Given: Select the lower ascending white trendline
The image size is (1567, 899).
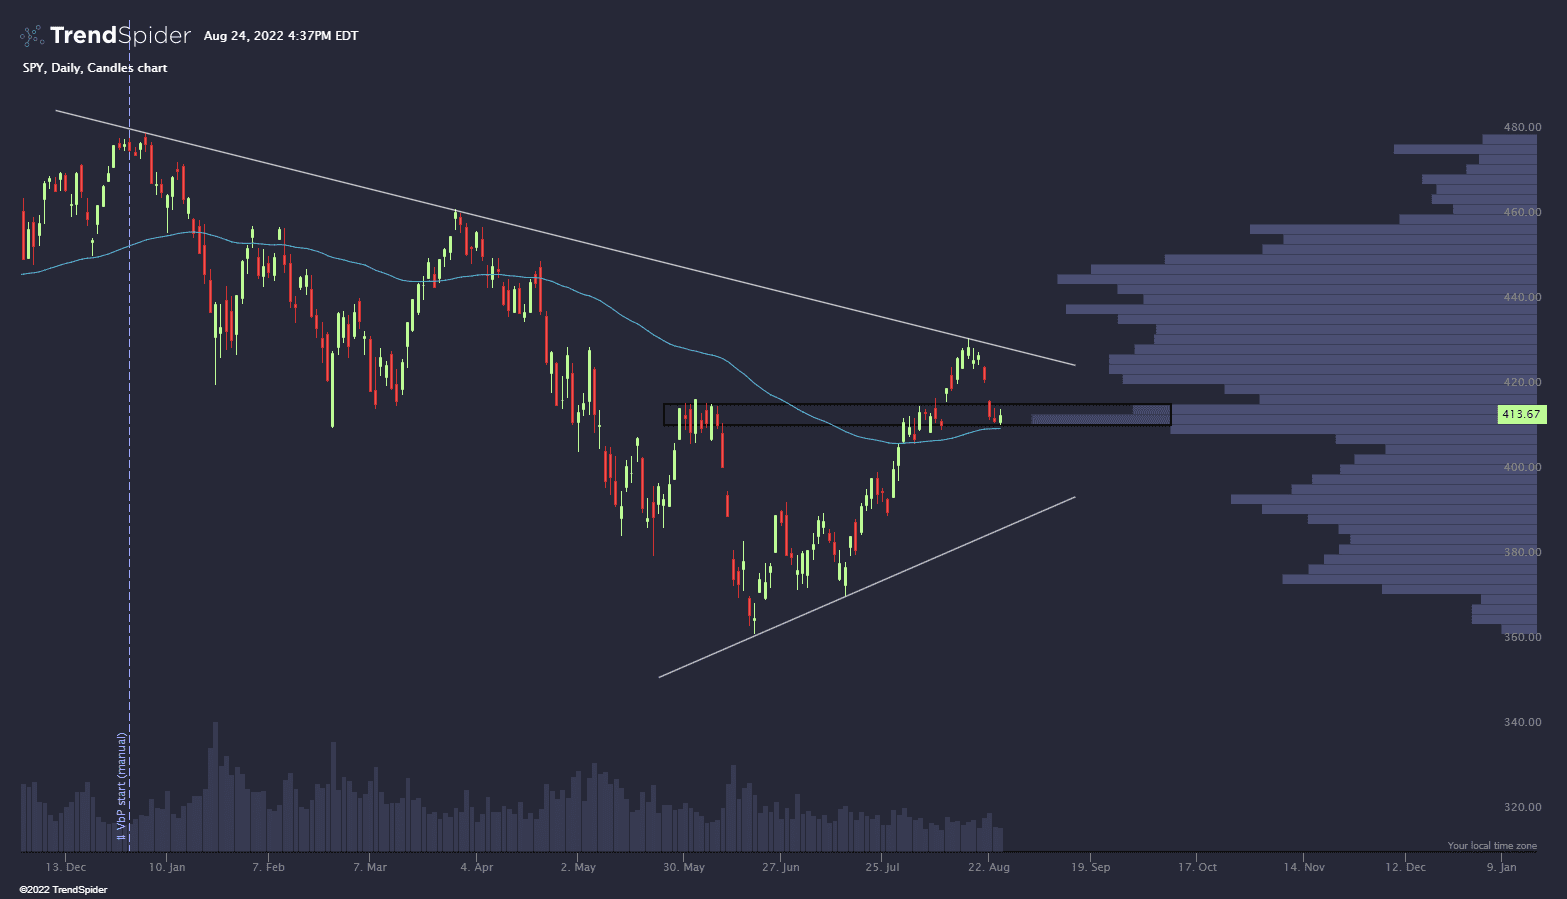Looking at the screenshot, I should [x=867, y=587].
